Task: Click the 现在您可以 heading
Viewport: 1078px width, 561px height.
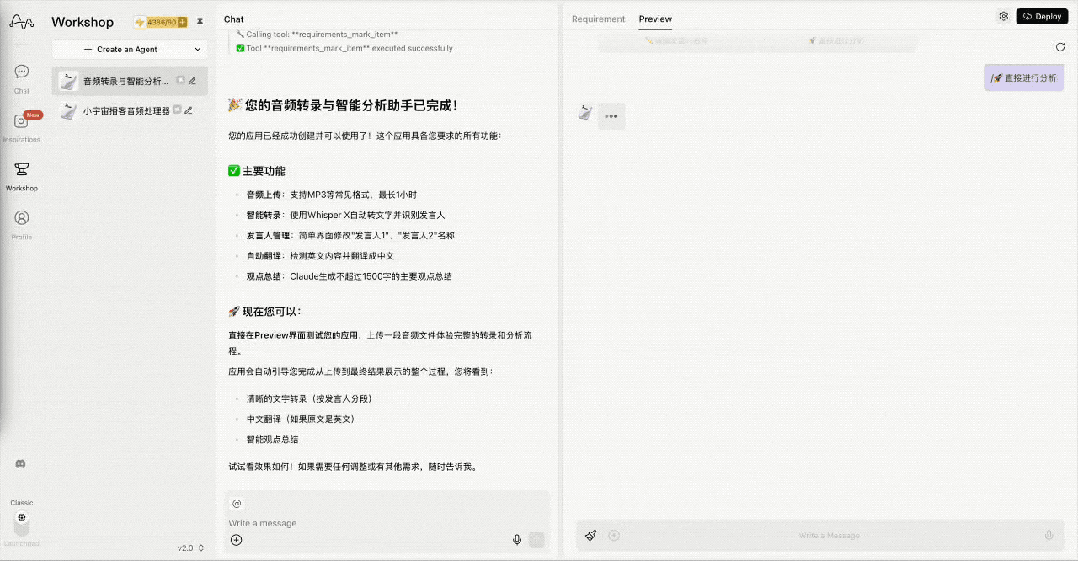Action: coord(265,311)
